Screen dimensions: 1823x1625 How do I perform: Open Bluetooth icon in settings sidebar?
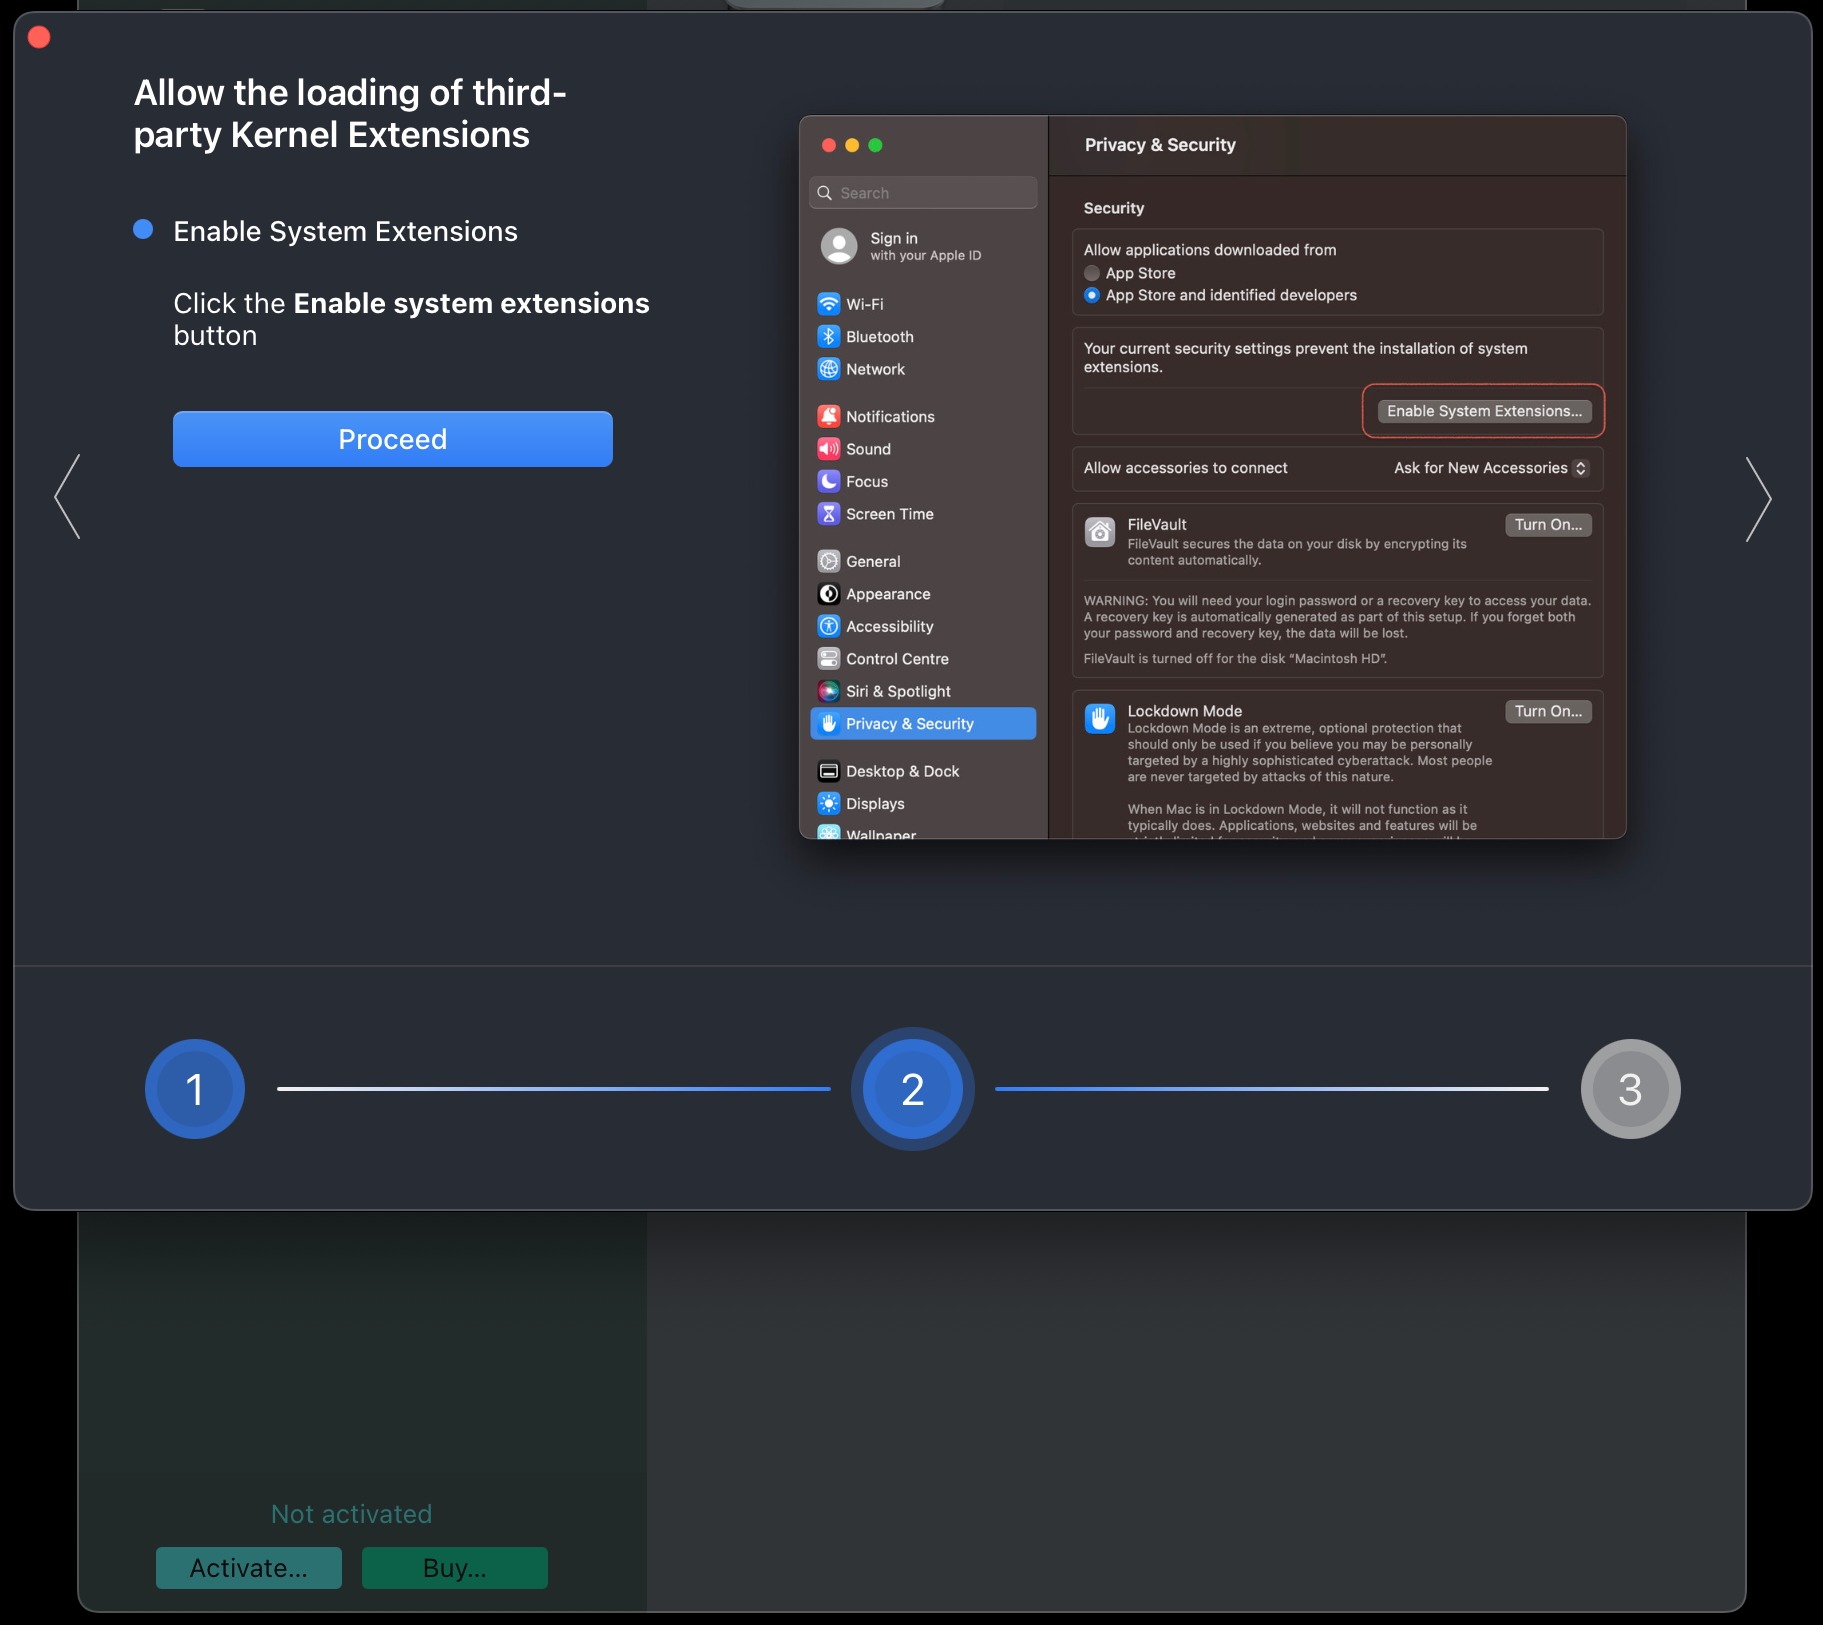click(829, 337)
